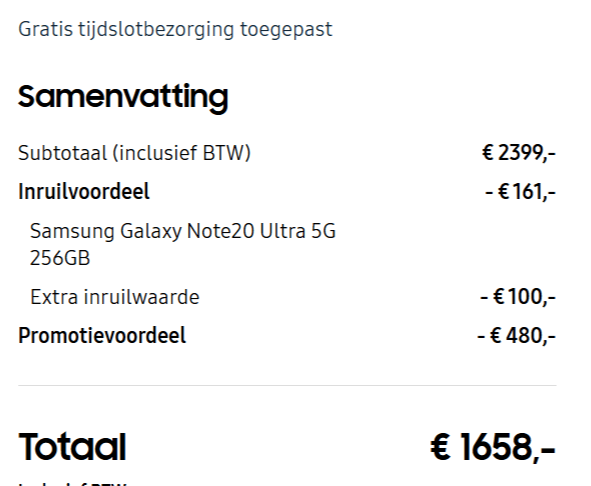Select the Subtotaal (inclusief BTW) label
Image resolution: width=591 pixels, height=486 pixels.
[x=134, y=153]
